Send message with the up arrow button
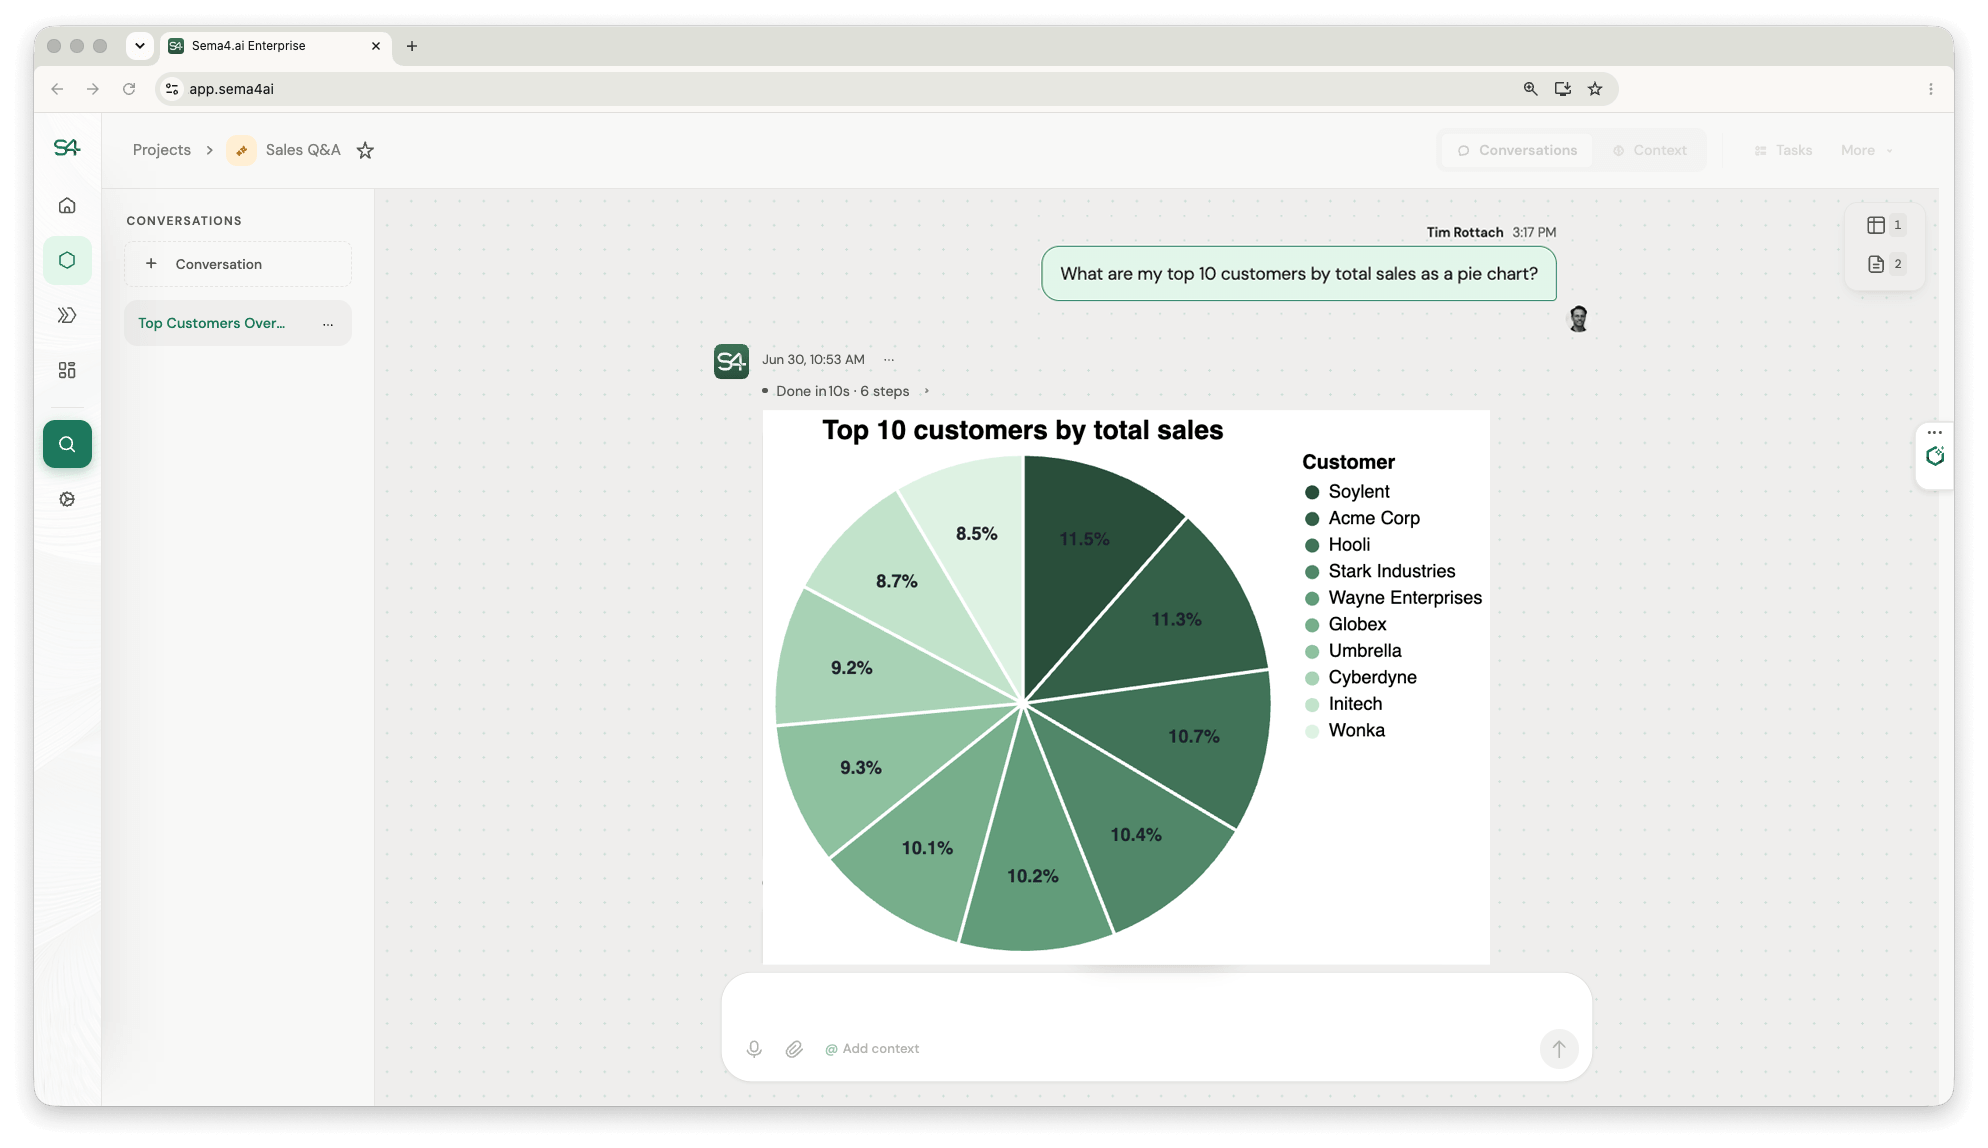Image resolution: width=1988 pixels, height=1148 pixels. [x=1558, y=1048]
